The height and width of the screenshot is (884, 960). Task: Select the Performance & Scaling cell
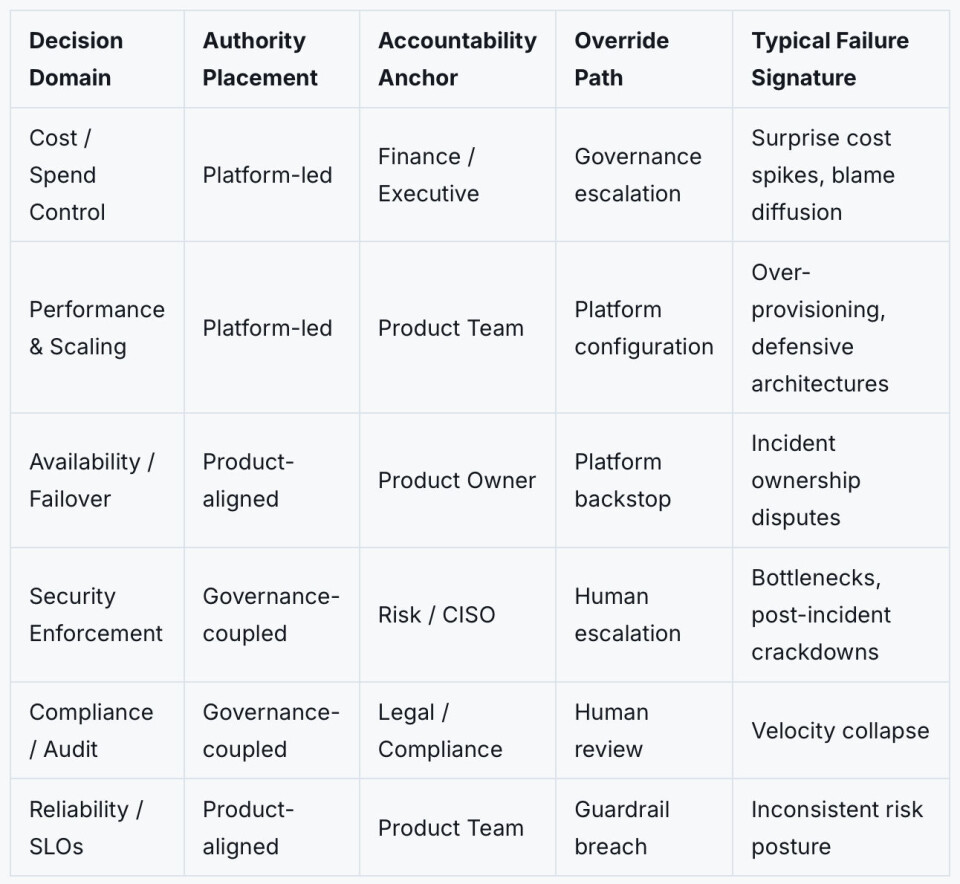[x=97, y=328]
